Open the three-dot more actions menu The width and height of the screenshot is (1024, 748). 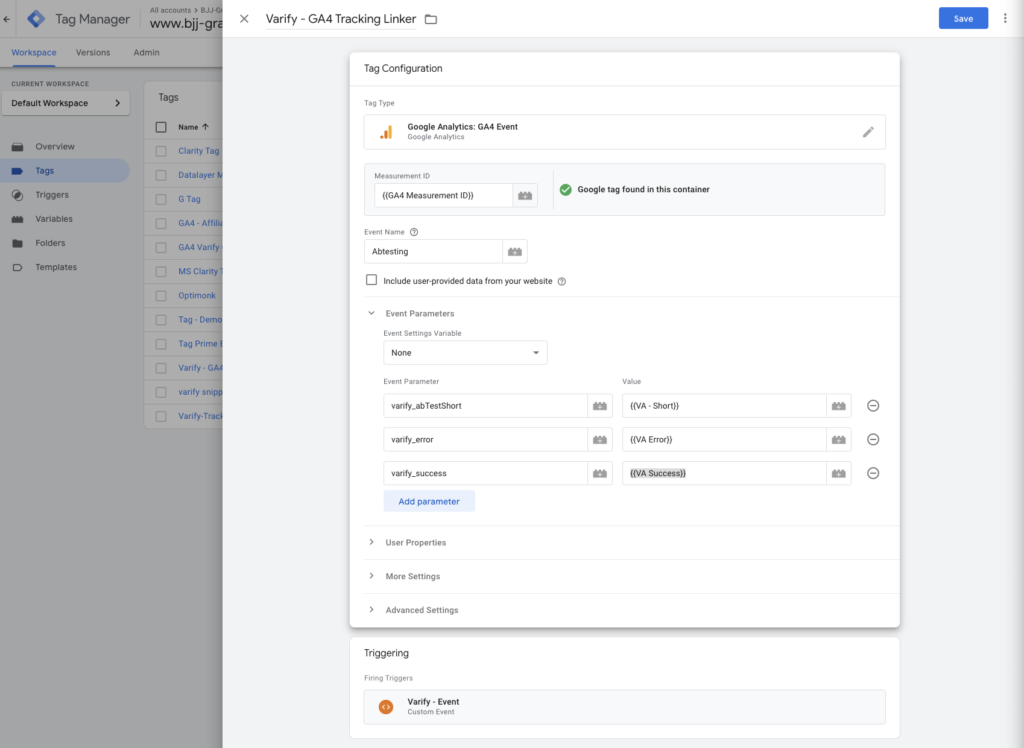[1005, 18]
